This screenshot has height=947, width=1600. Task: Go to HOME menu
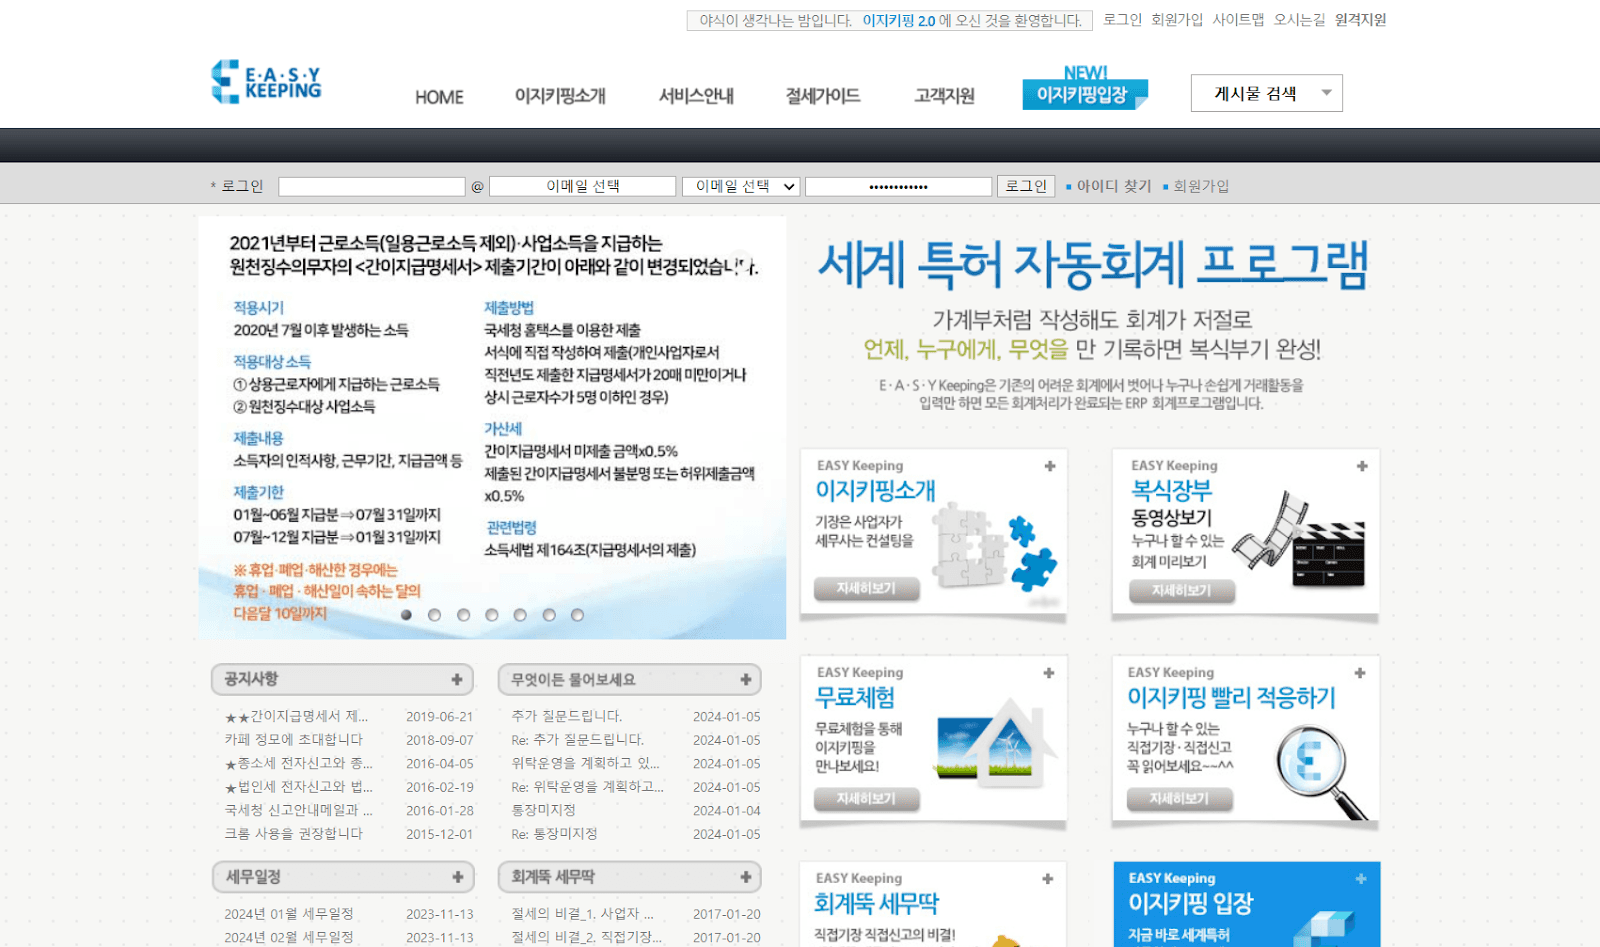(x=439, y=97)
